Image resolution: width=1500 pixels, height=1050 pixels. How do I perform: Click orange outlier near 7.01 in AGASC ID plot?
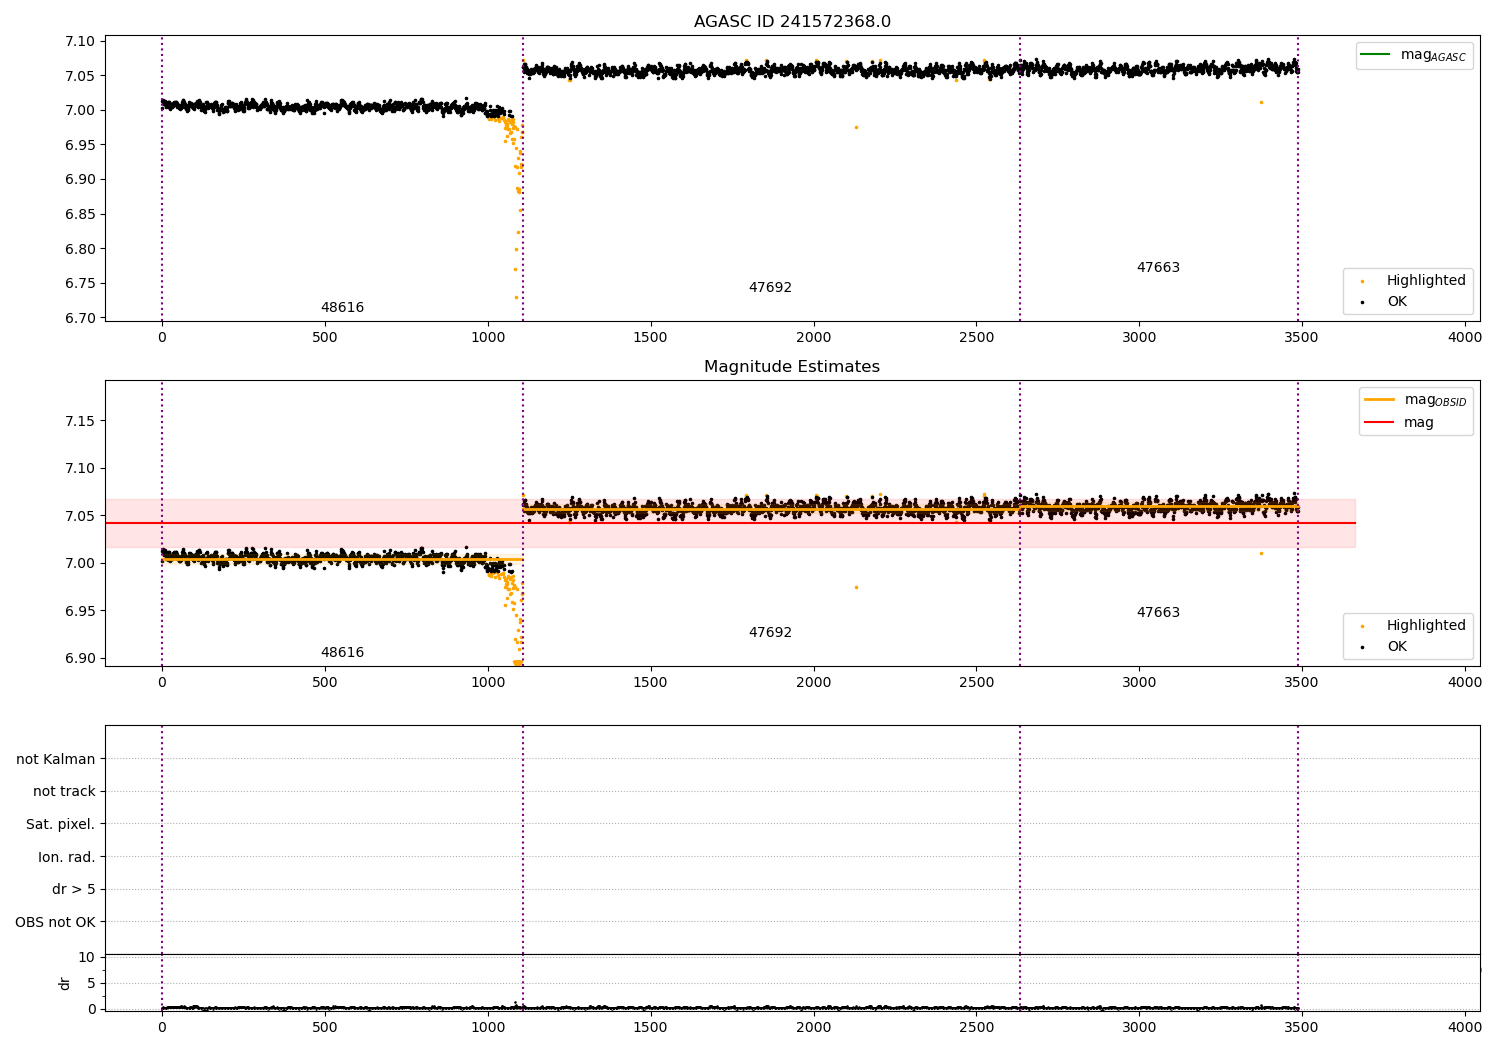coord(1261,102)
